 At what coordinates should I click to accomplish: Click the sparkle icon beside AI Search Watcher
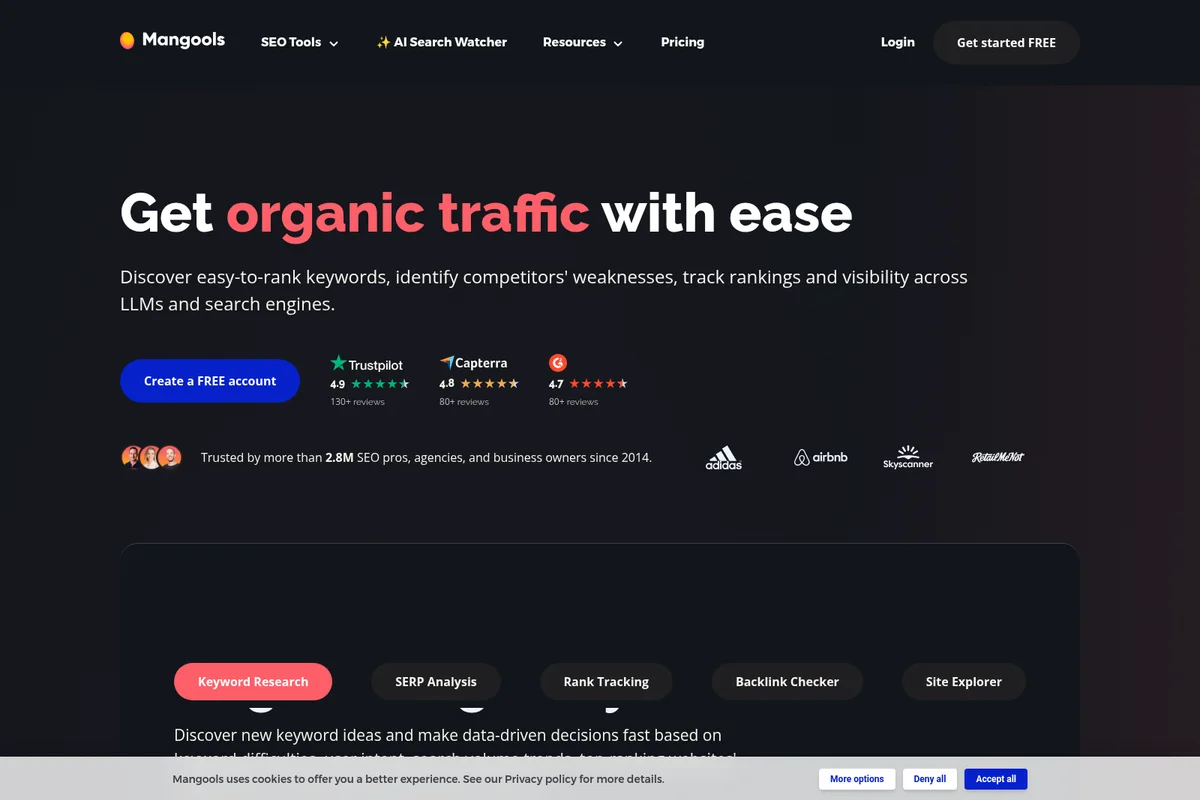pyautogui.click(x=383, y=42)
